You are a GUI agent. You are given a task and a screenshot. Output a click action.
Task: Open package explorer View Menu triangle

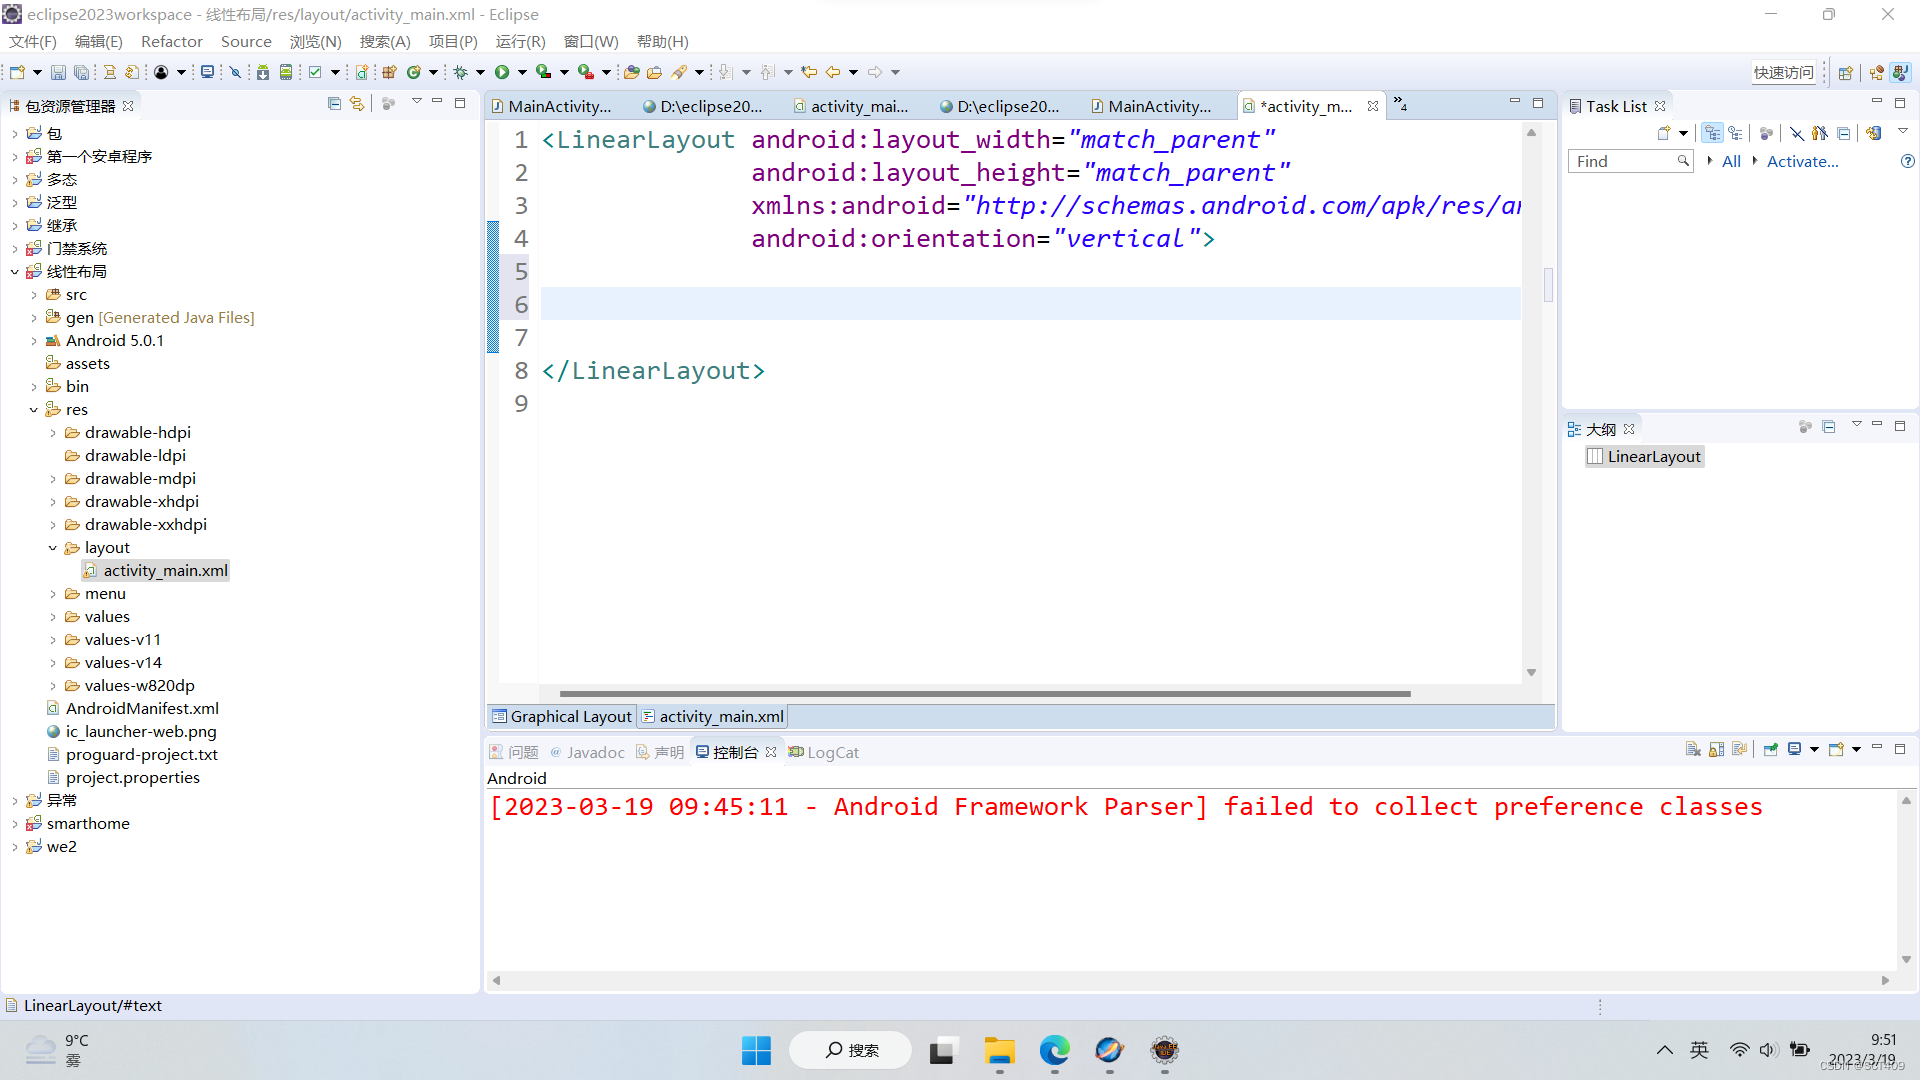pyautogui.click(x=416, y=103)
